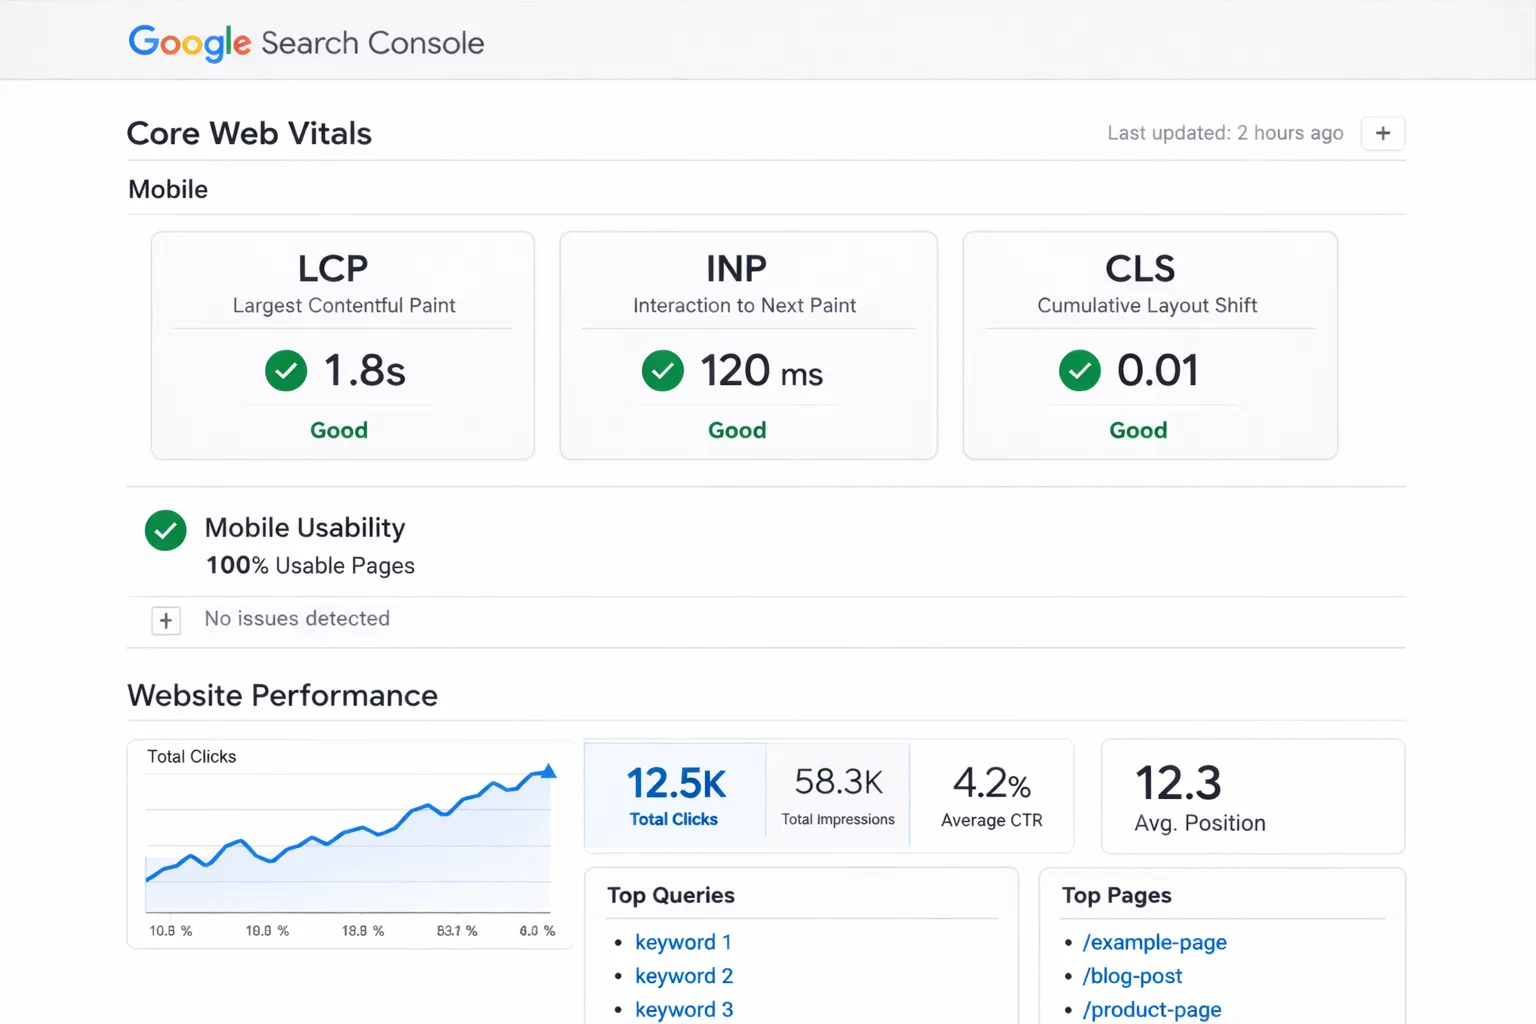Switch to the Average CTR metric
This screenshot has height=1024, width=1536.
(x=991, y=796)
